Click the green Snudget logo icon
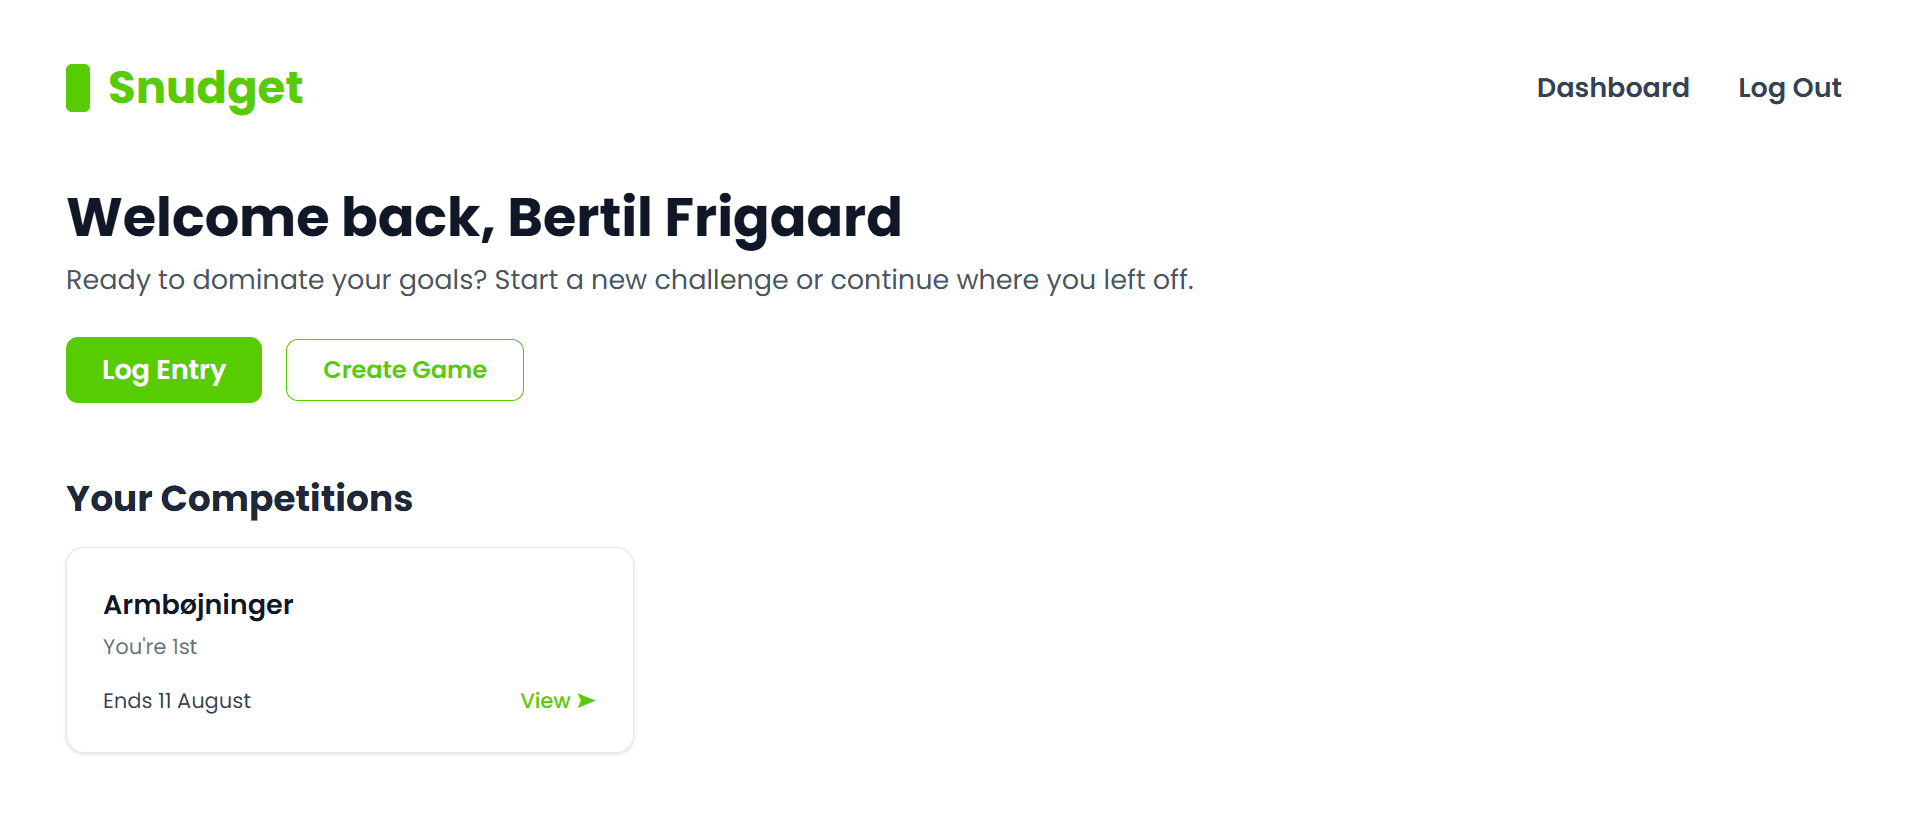Viewport: 1905px width, 816px height. coord(78,88)
